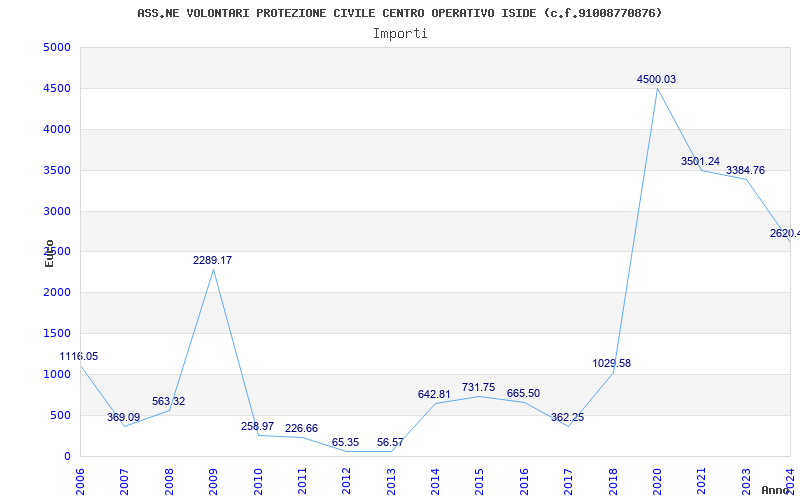800x500 pixels.
Task: Click the 2012 year axis label
Action: click(x=346, y=480)
